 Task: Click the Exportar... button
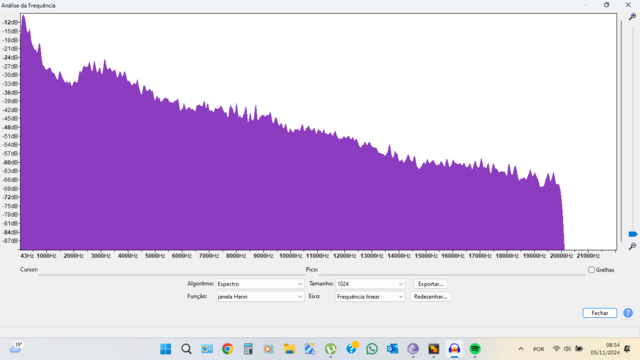tap(430, 284)
